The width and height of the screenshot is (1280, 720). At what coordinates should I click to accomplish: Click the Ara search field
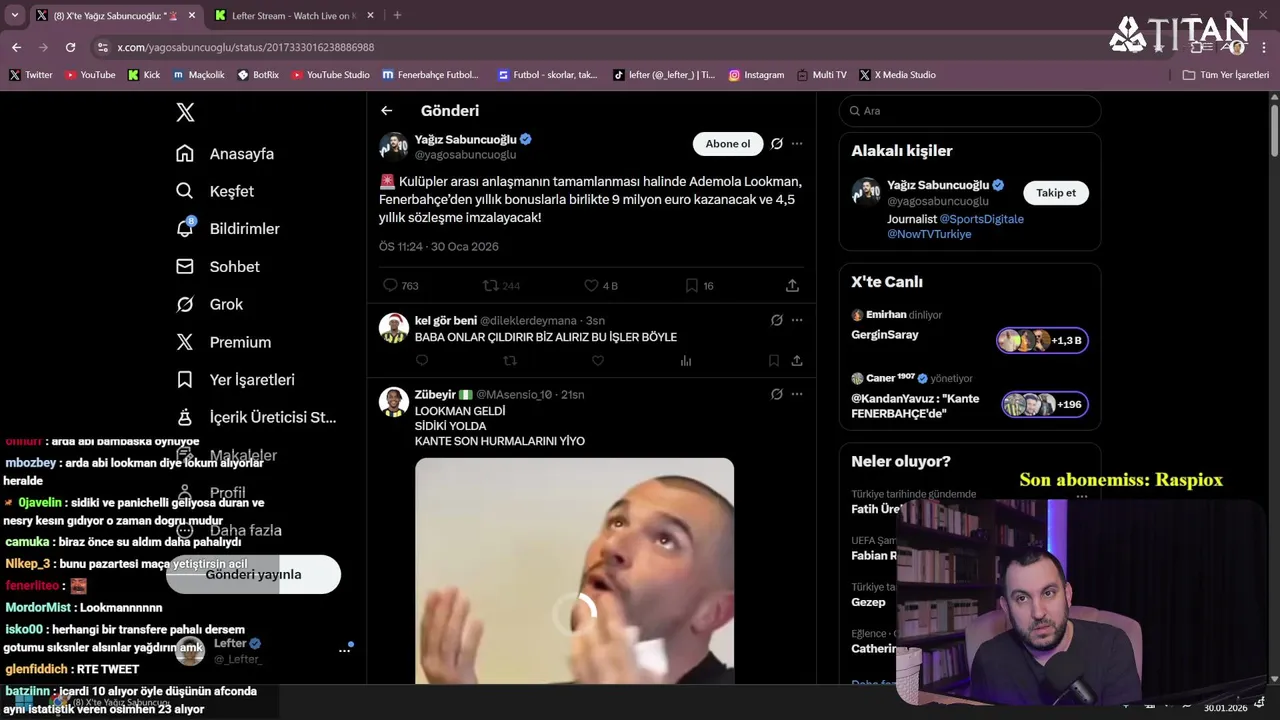[x=970, y=111]
